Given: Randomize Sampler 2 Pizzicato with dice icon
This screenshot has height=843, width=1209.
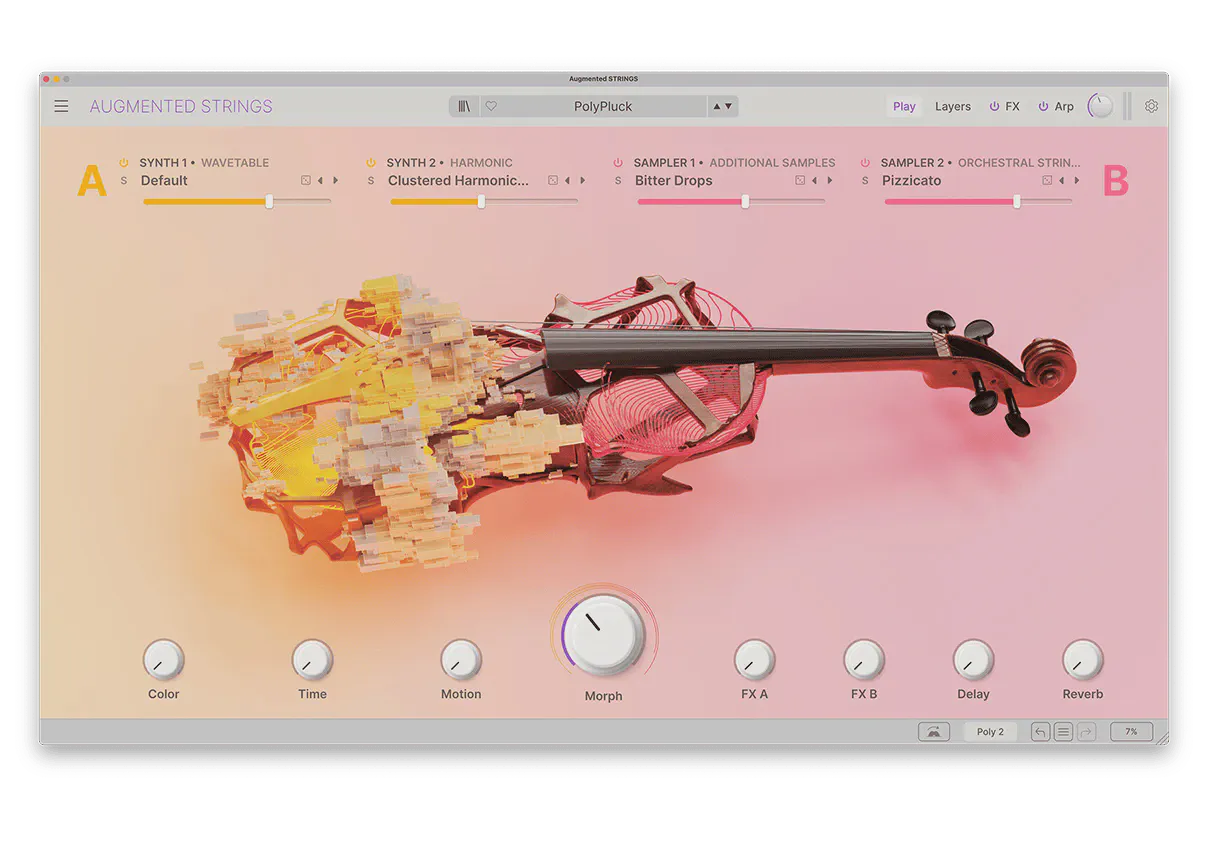Looking at the screenshot, I should 1047,181.
